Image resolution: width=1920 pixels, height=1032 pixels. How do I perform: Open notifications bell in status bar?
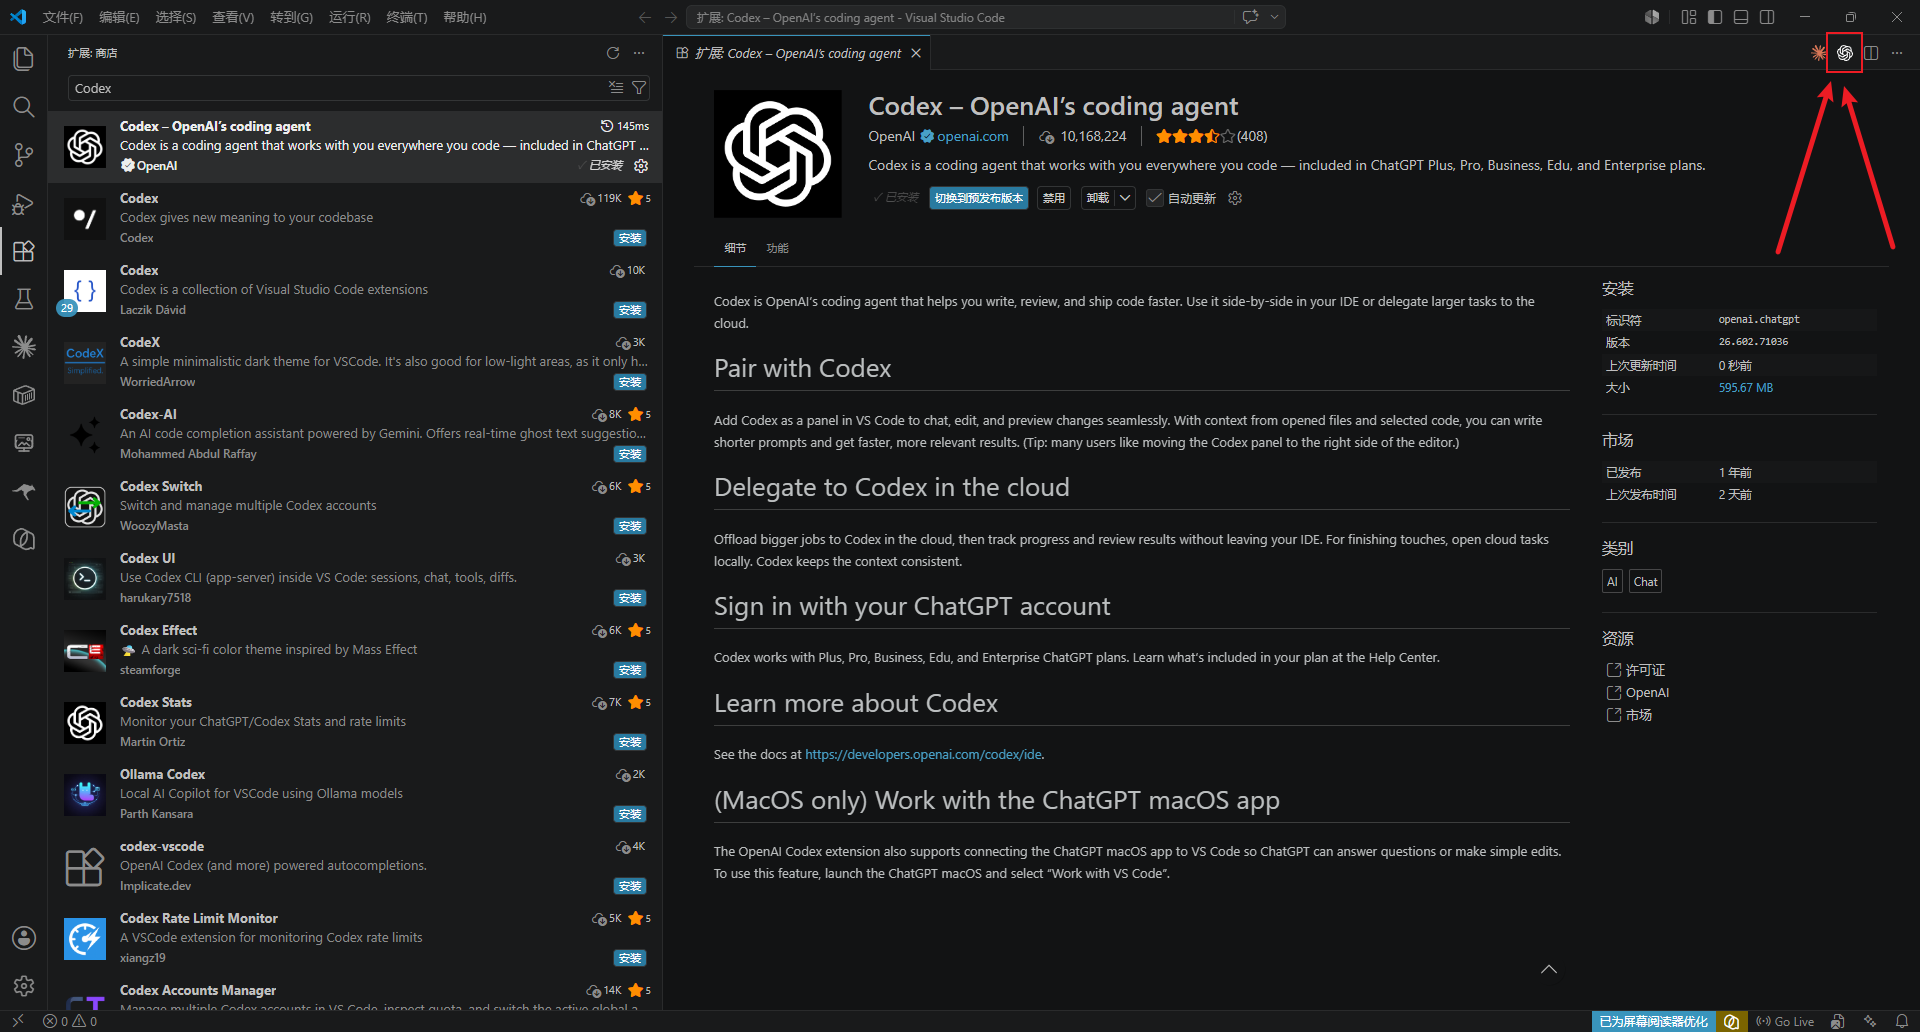1902,1021
